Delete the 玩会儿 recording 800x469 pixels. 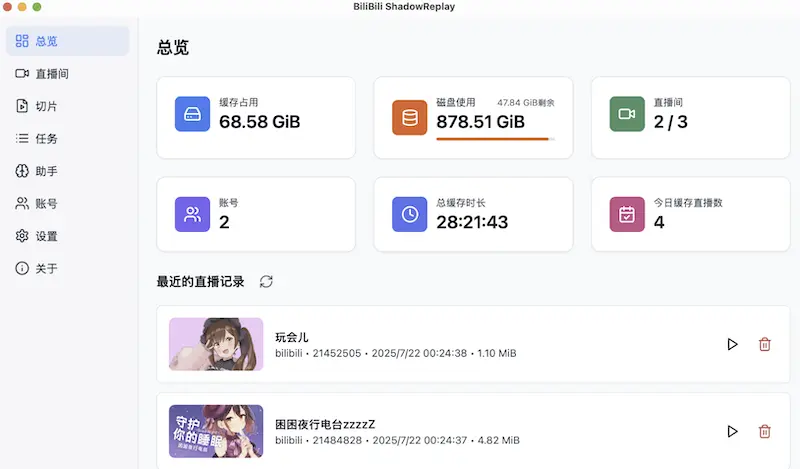pyautogui.click(x=764, y=344)
